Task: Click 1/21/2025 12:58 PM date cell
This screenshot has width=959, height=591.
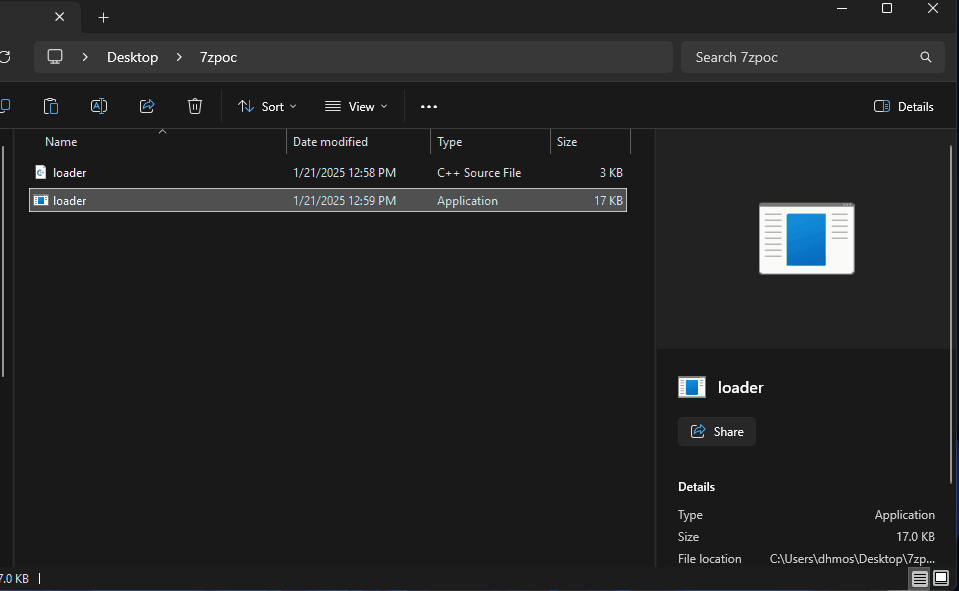Action: [x=344, y=173]
